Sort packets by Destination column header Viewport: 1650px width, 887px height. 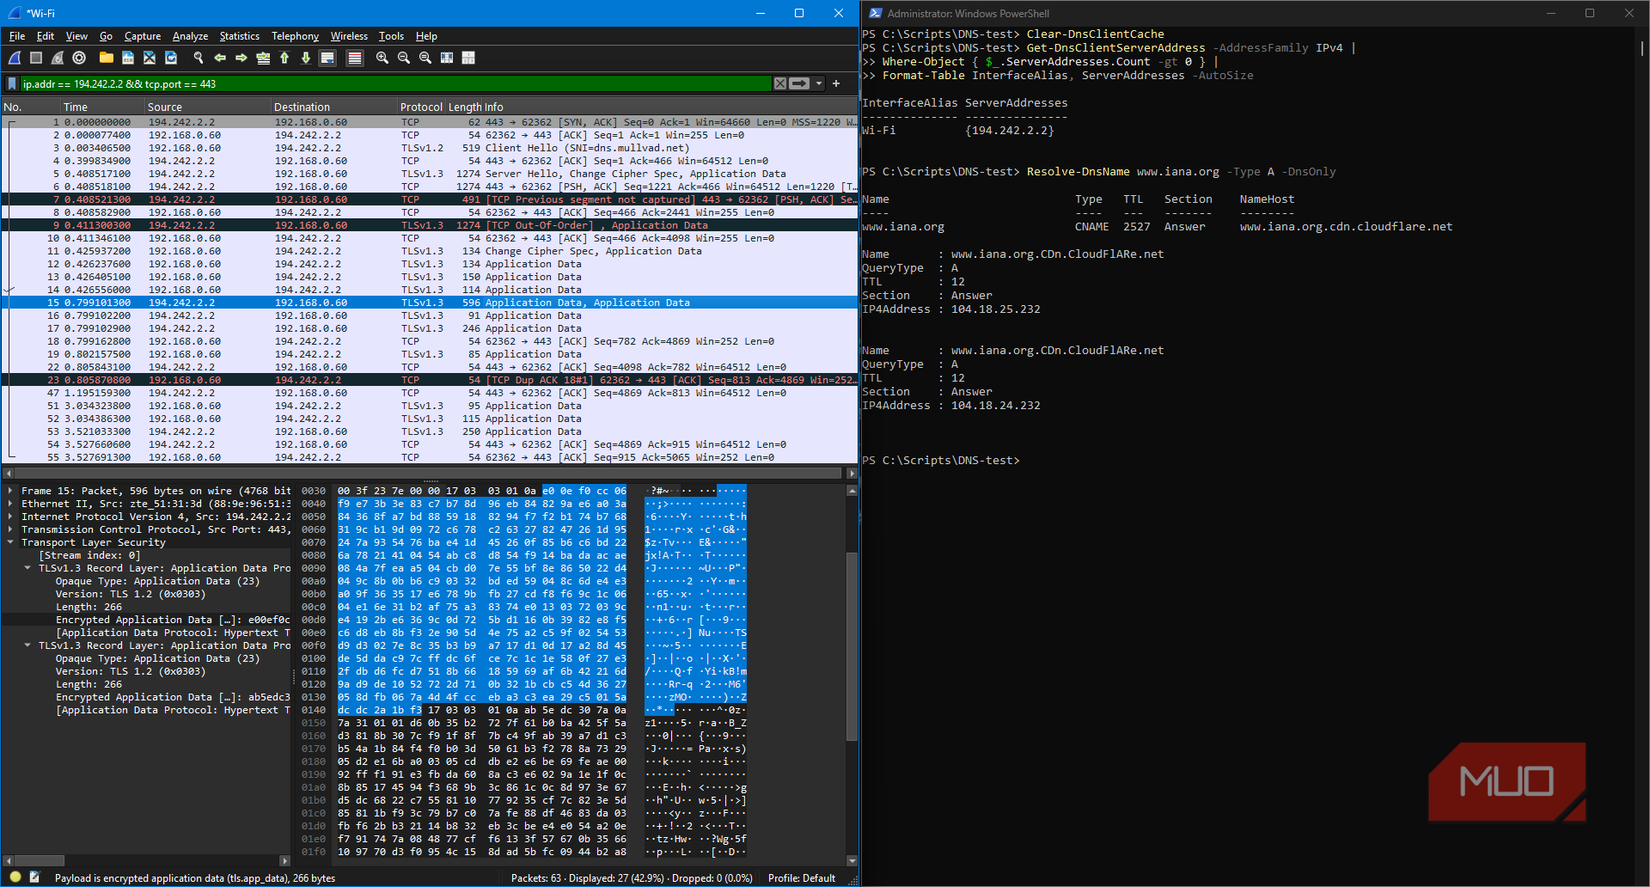[334, 107]
